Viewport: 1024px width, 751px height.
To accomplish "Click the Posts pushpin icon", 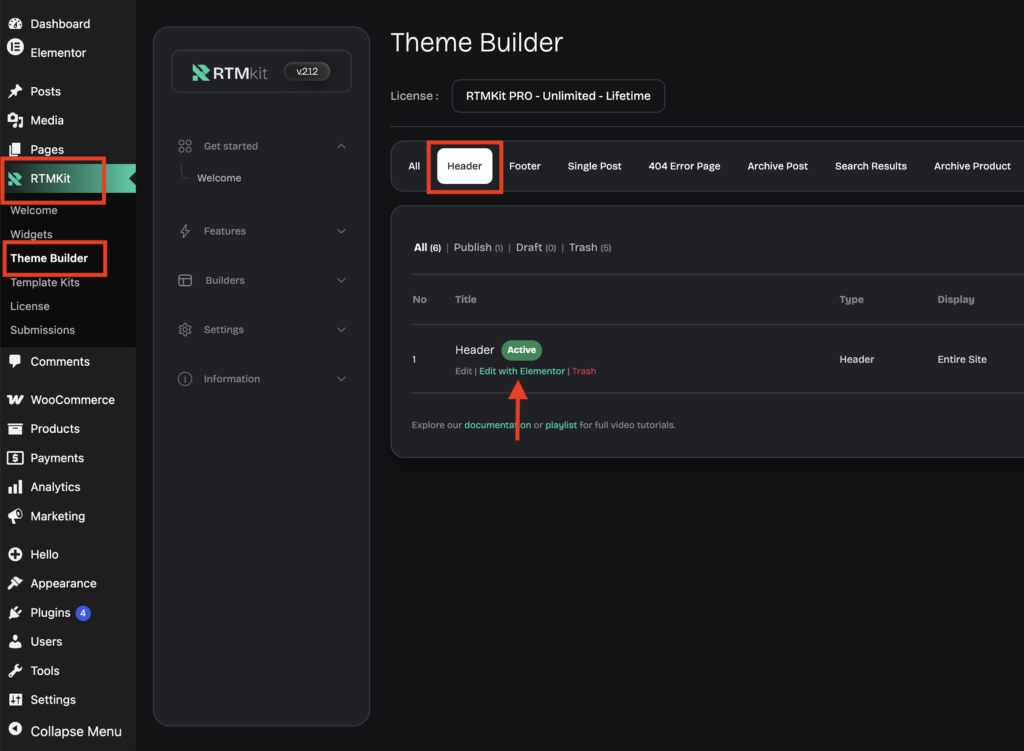I will pyautogui.click(x=15, y=91).
